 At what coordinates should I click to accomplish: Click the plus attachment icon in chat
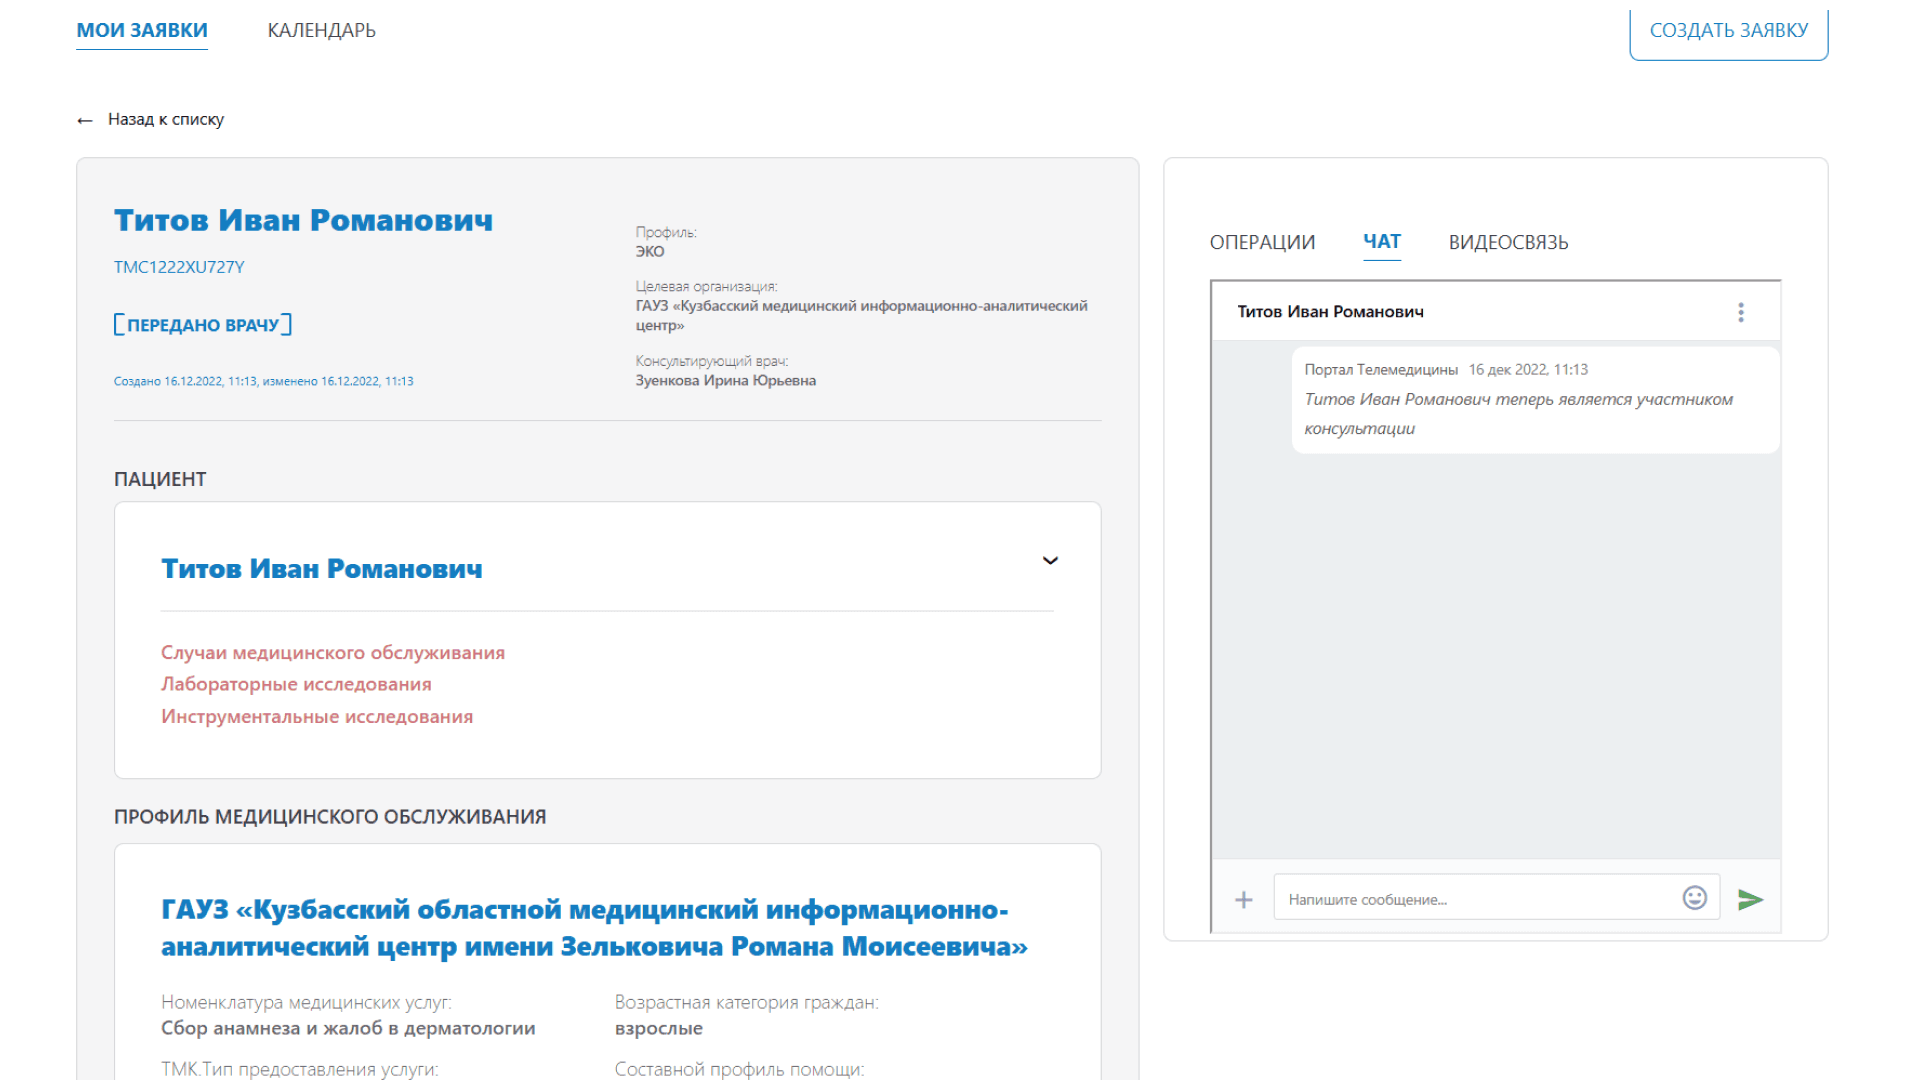click(x=1243, y=900)
